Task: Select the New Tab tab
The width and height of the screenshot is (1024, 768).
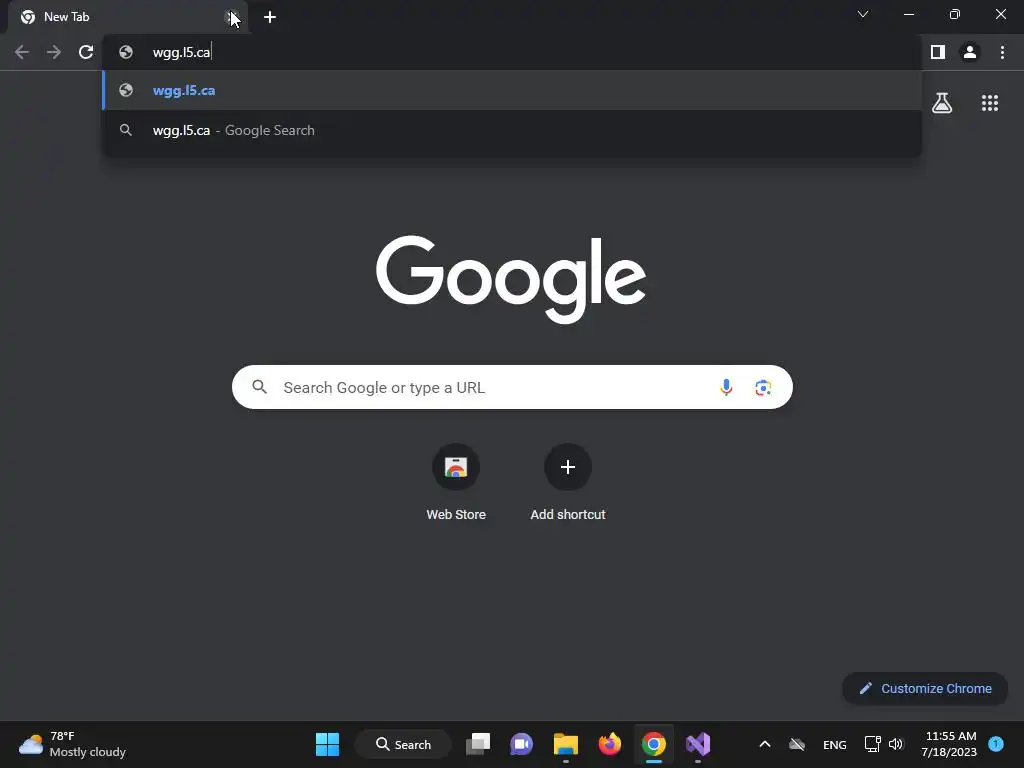Action: tap(127, 17)
